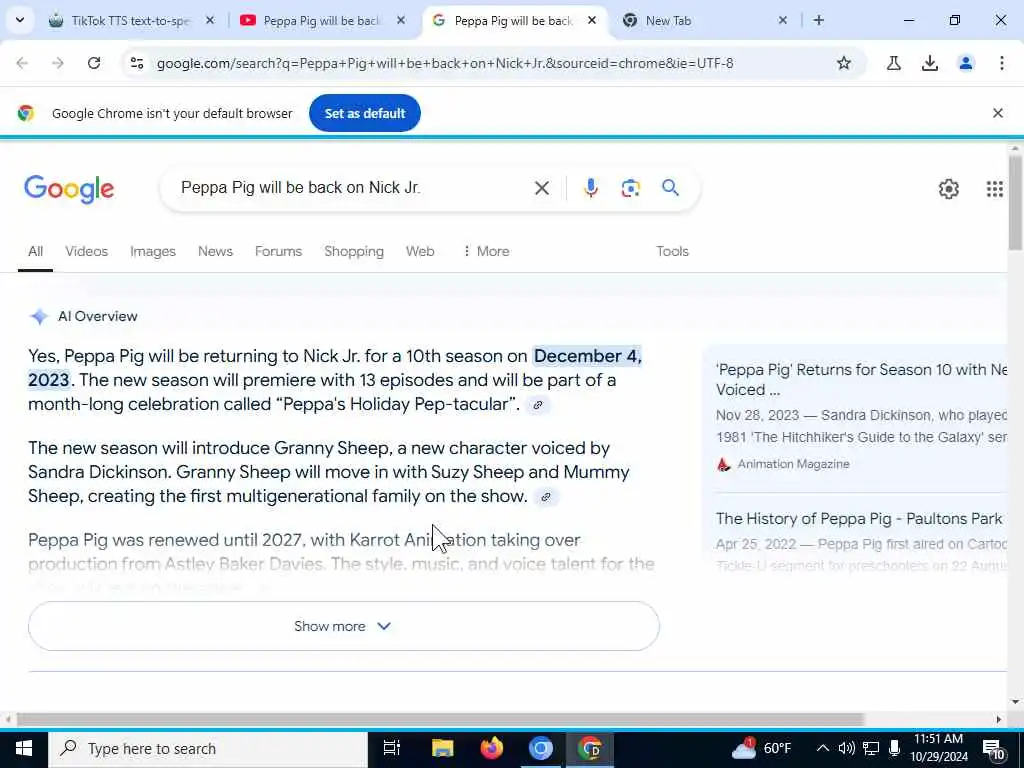Open the Chrome three-dot menu
This screenshot has width=1024, height=768.
pyautogui.click(x=1002, y=63)
